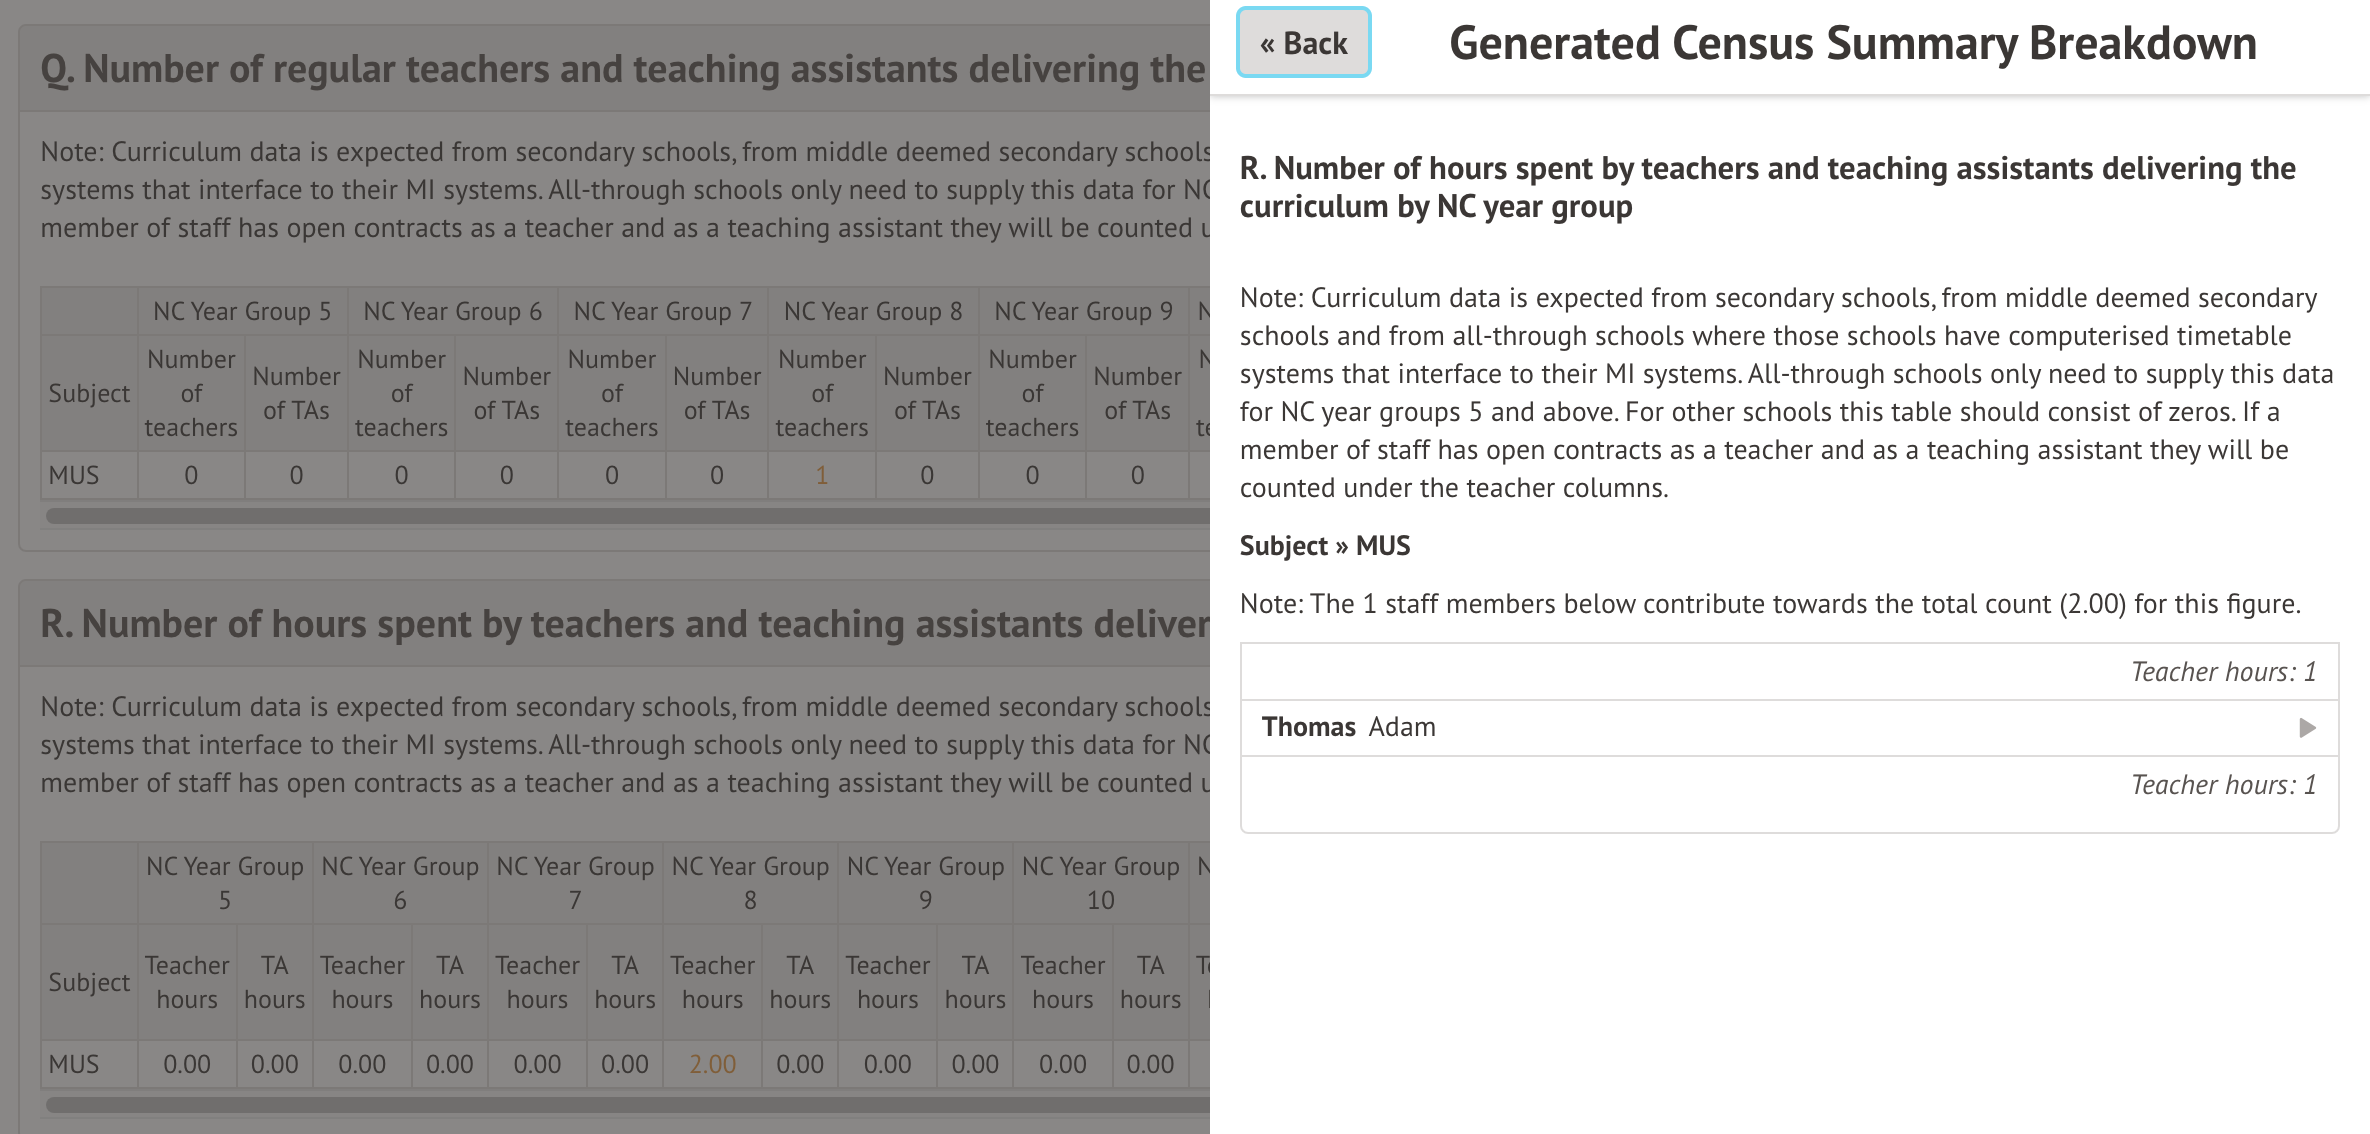2370x1134 pixels.
Task: Select the MUS subject cell in table R
Action: (75, 1064)
